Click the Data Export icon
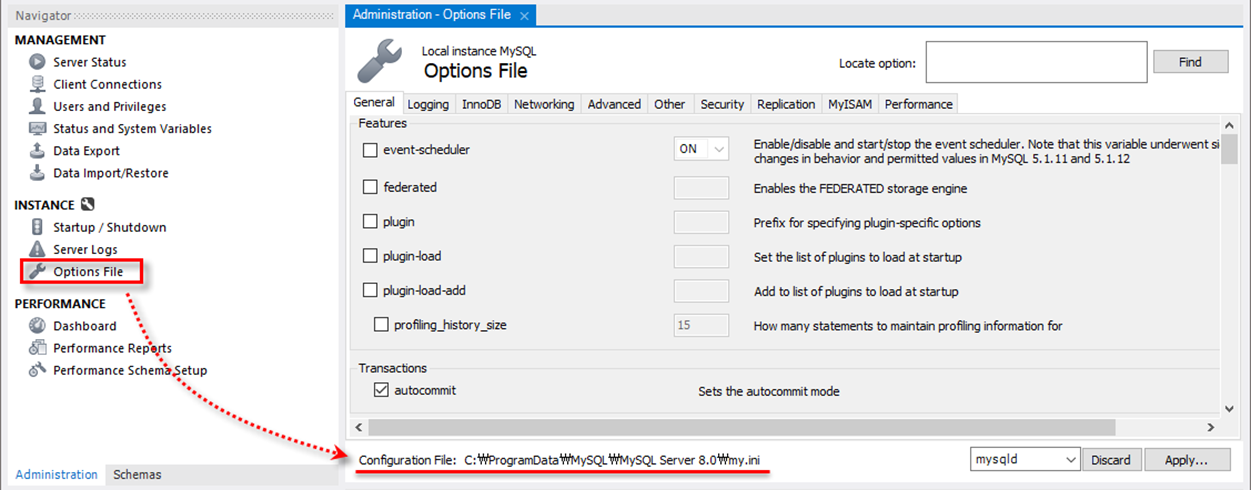 point(37,151)
